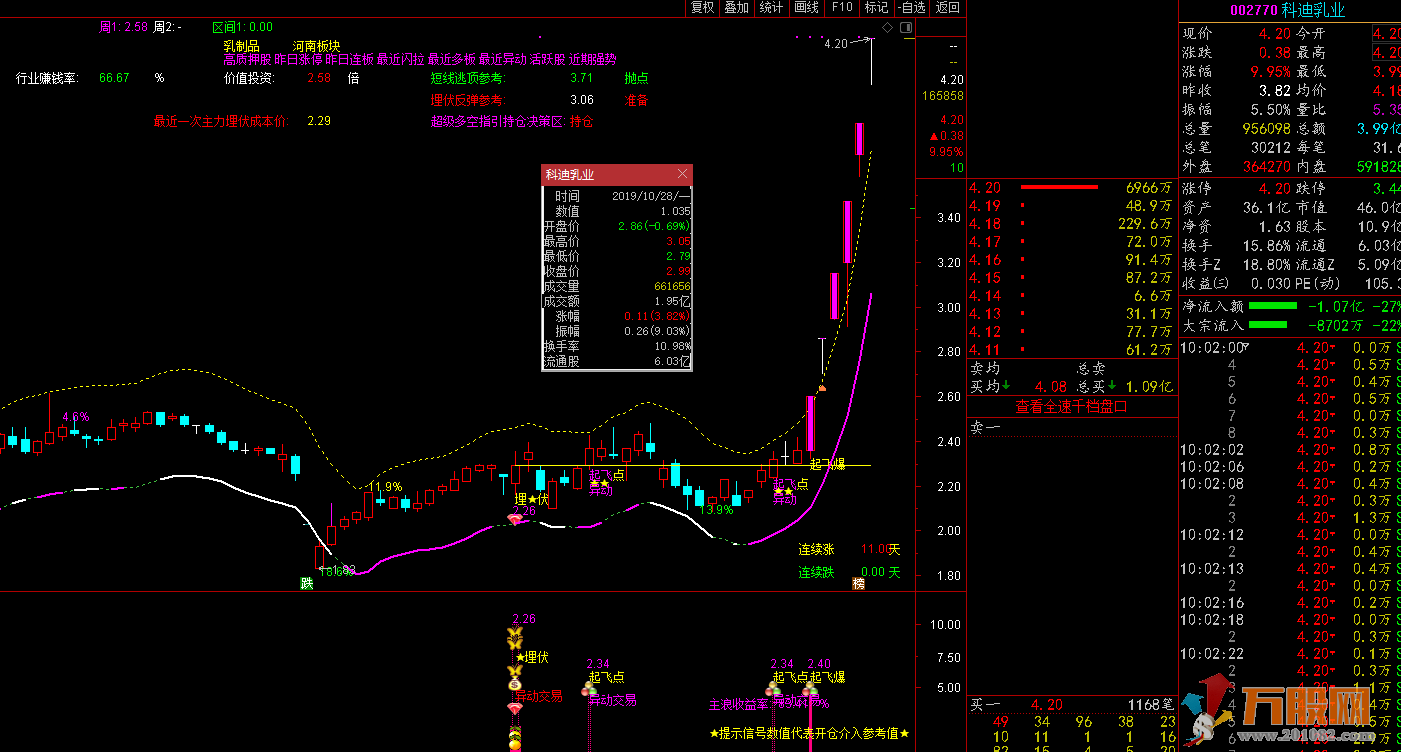
Task: Click the 返回 back button
Action: pos(946,8)
